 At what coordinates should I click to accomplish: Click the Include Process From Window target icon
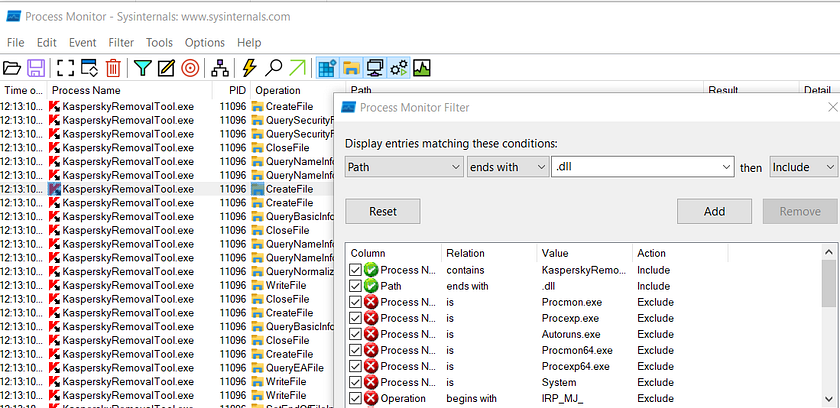pyautogui.click(x=190, y=68)
